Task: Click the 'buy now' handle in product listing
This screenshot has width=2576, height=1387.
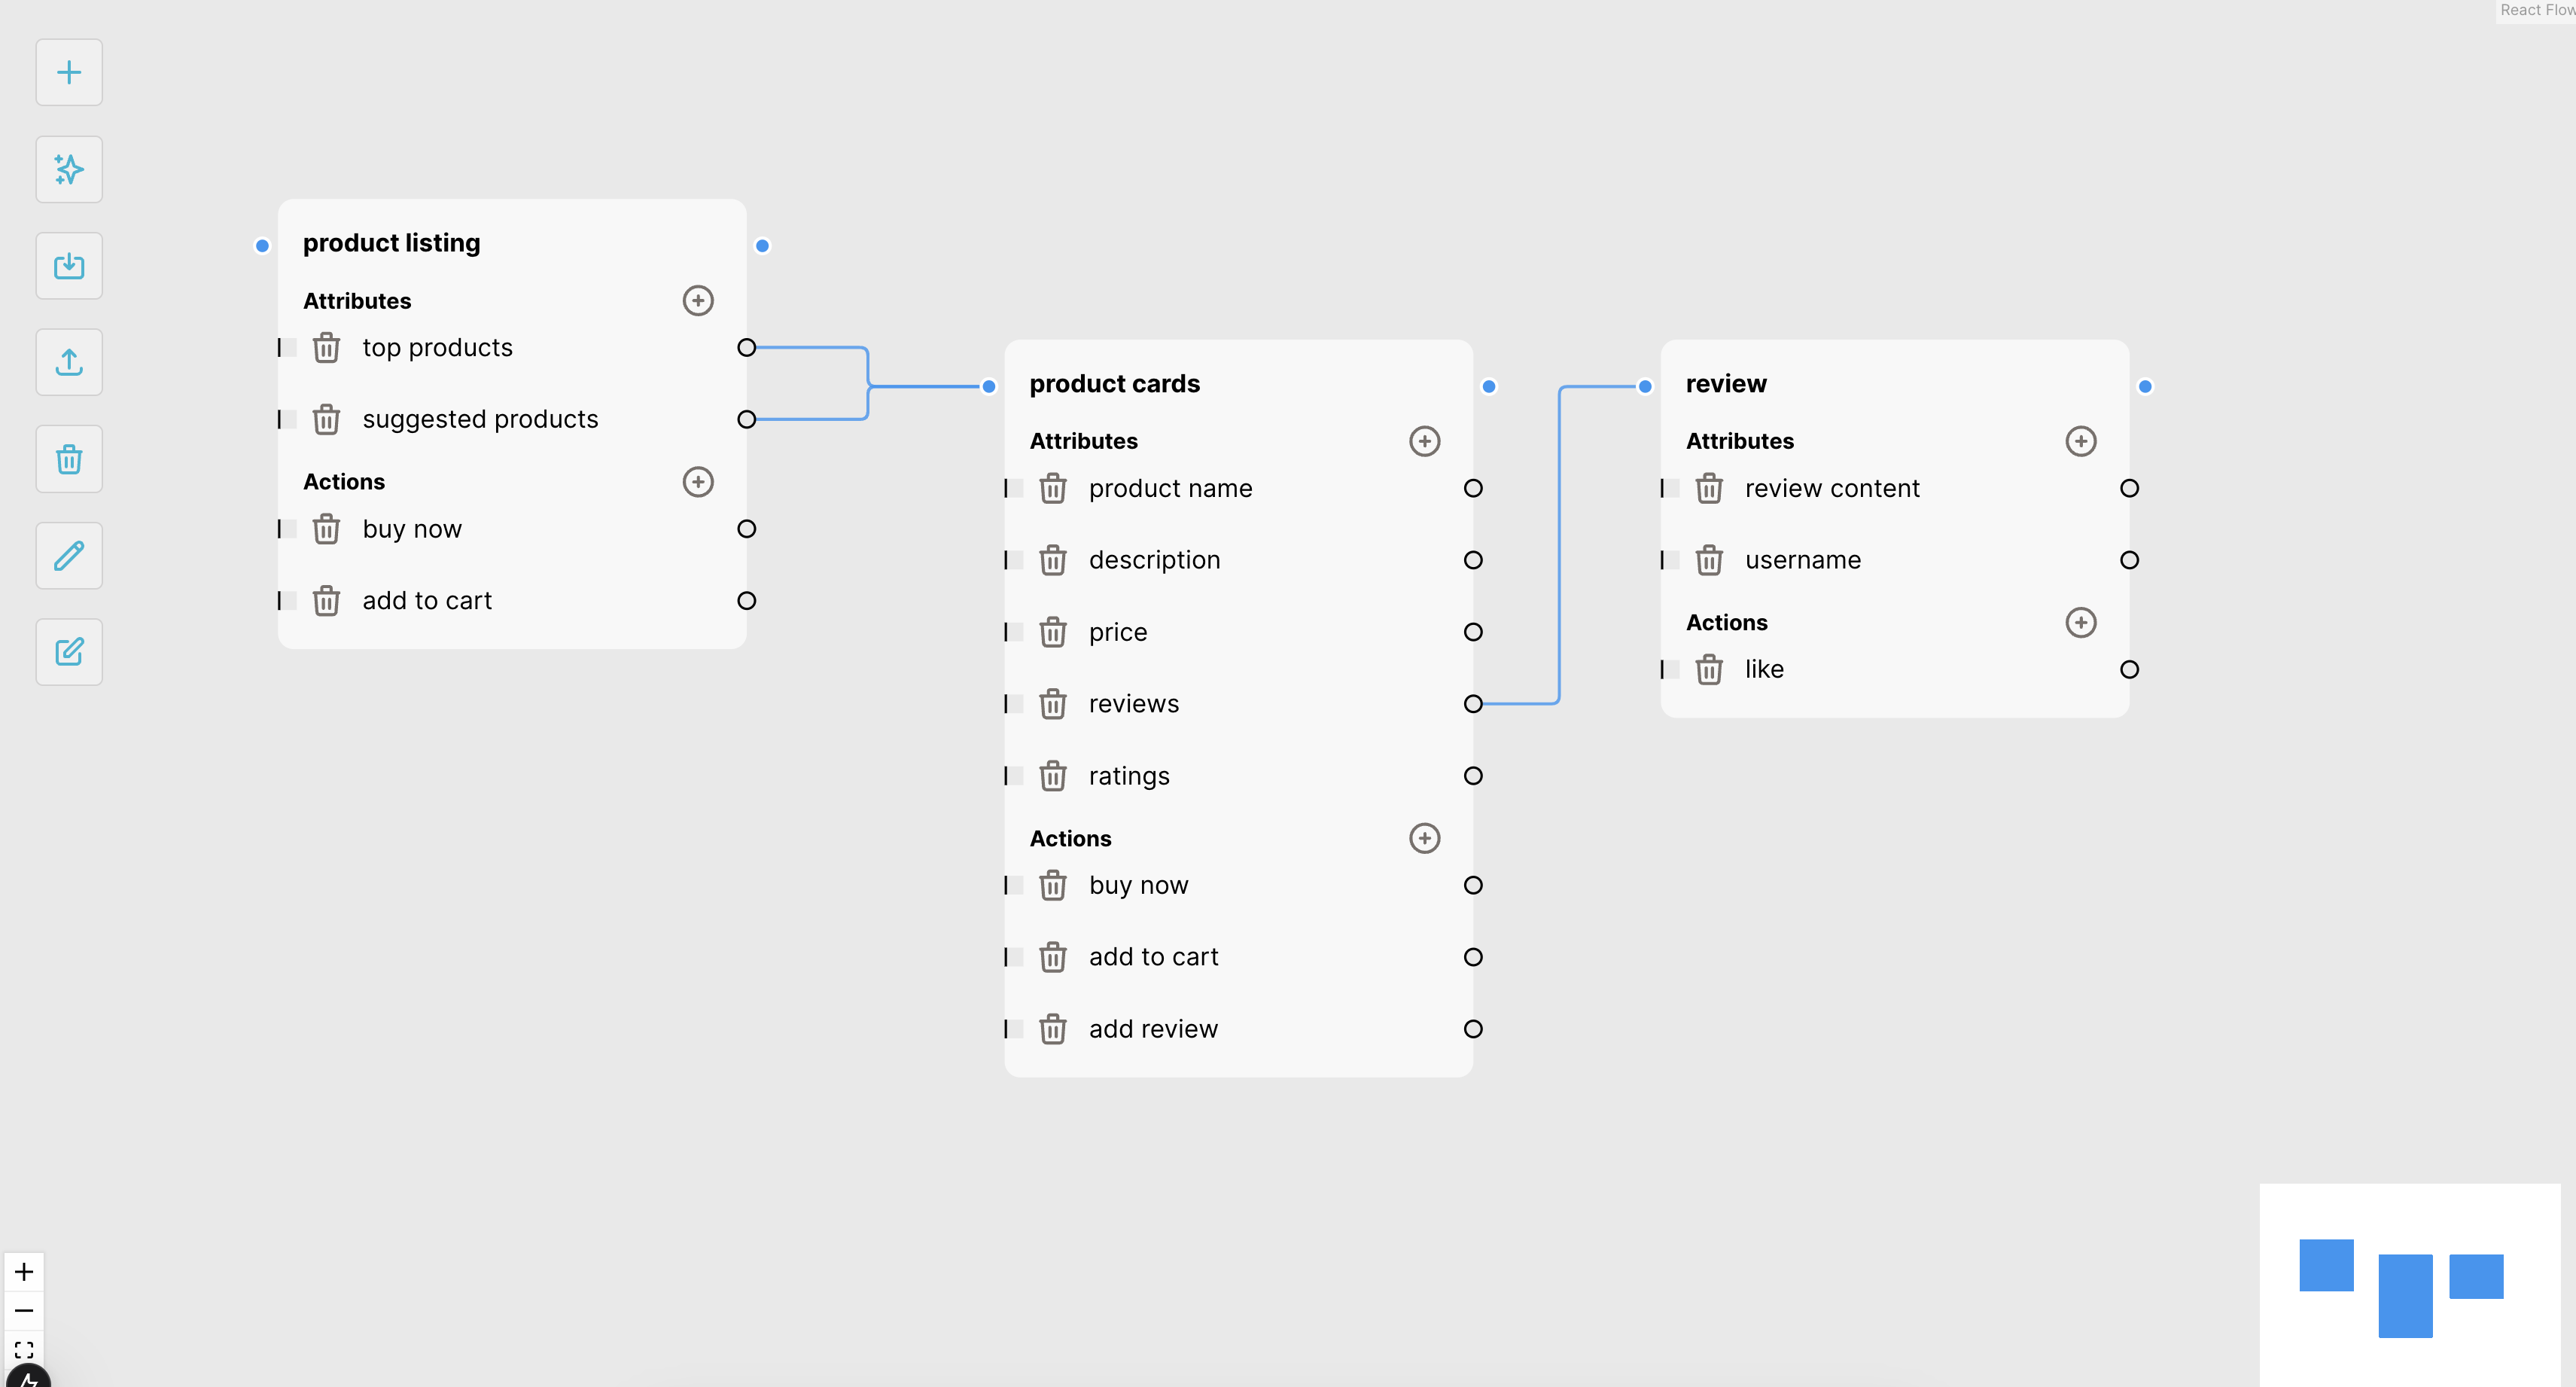Action: [746, 529]
